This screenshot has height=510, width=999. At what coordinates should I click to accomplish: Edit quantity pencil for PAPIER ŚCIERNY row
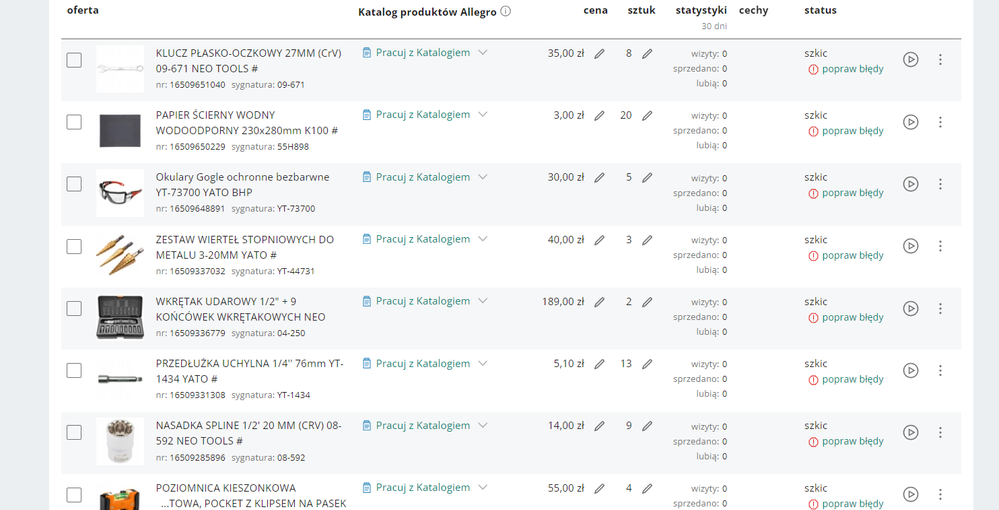tap(647, 116)
